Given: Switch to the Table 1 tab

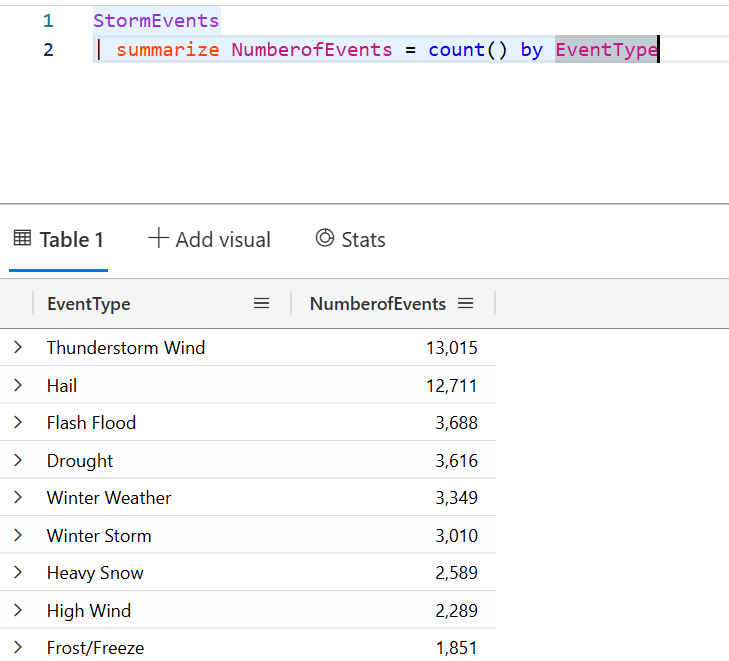Looking at the screenshot, I should (x=59, y=240).
